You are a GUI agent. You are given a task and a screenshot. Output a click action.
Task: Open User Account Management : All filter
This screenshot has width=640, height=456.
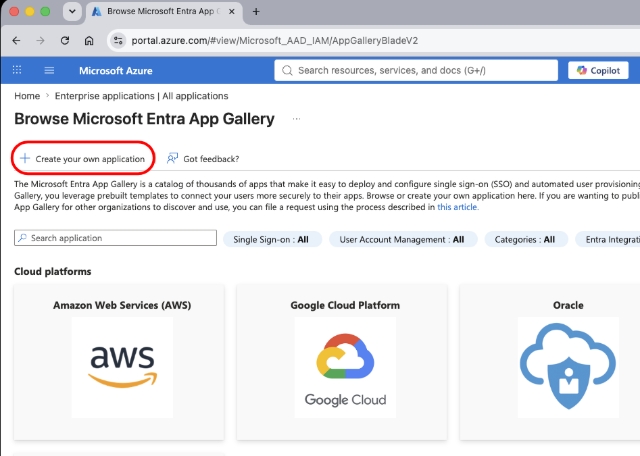403,239
